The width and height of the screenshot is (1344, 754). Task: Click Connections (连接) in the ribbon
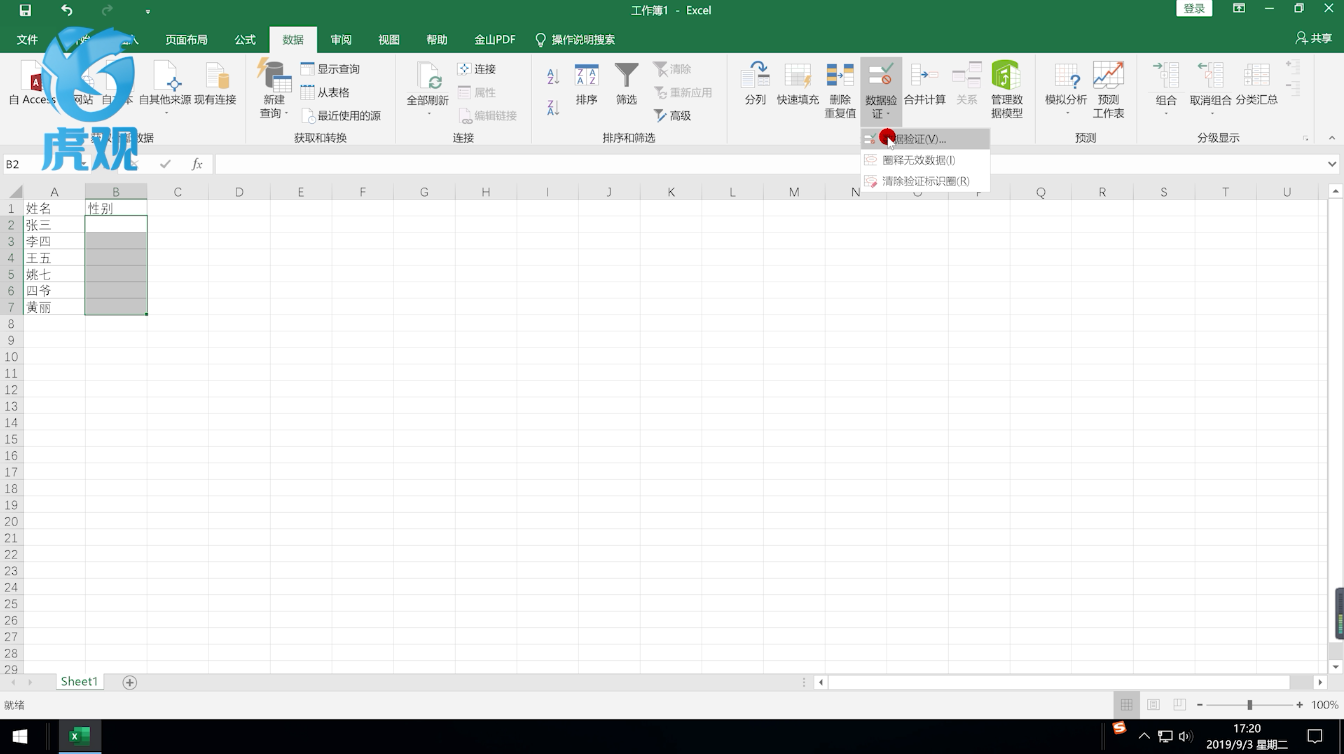coord(476,69)
